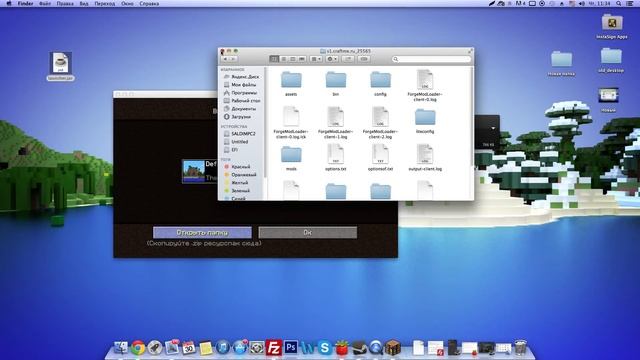
Task: Open the Finder arrange-by dropdown
Action: click(x=316, y=59)
